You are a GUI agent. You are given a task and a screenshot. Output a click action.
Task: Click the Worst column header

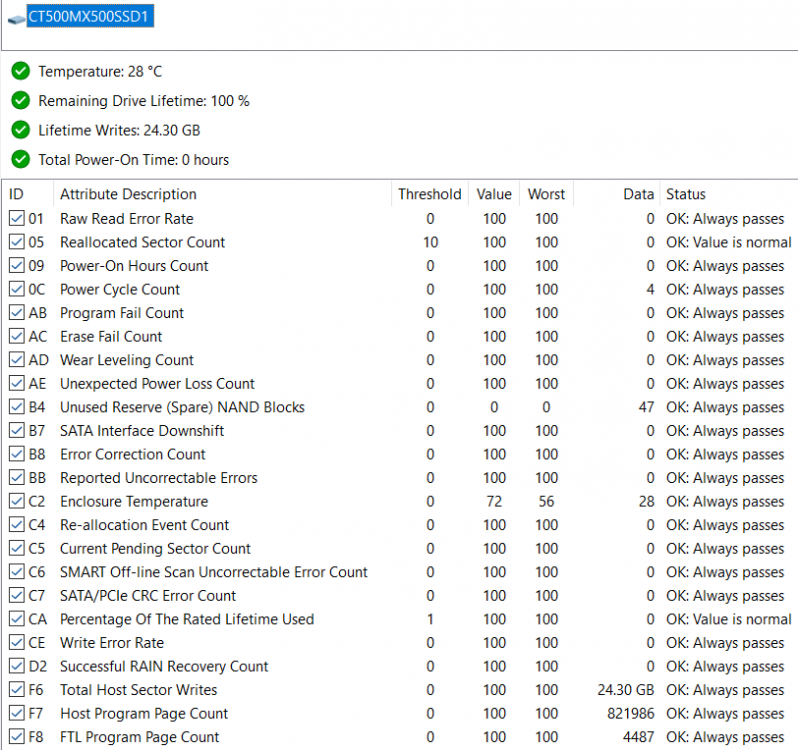[x=546, y=194]
